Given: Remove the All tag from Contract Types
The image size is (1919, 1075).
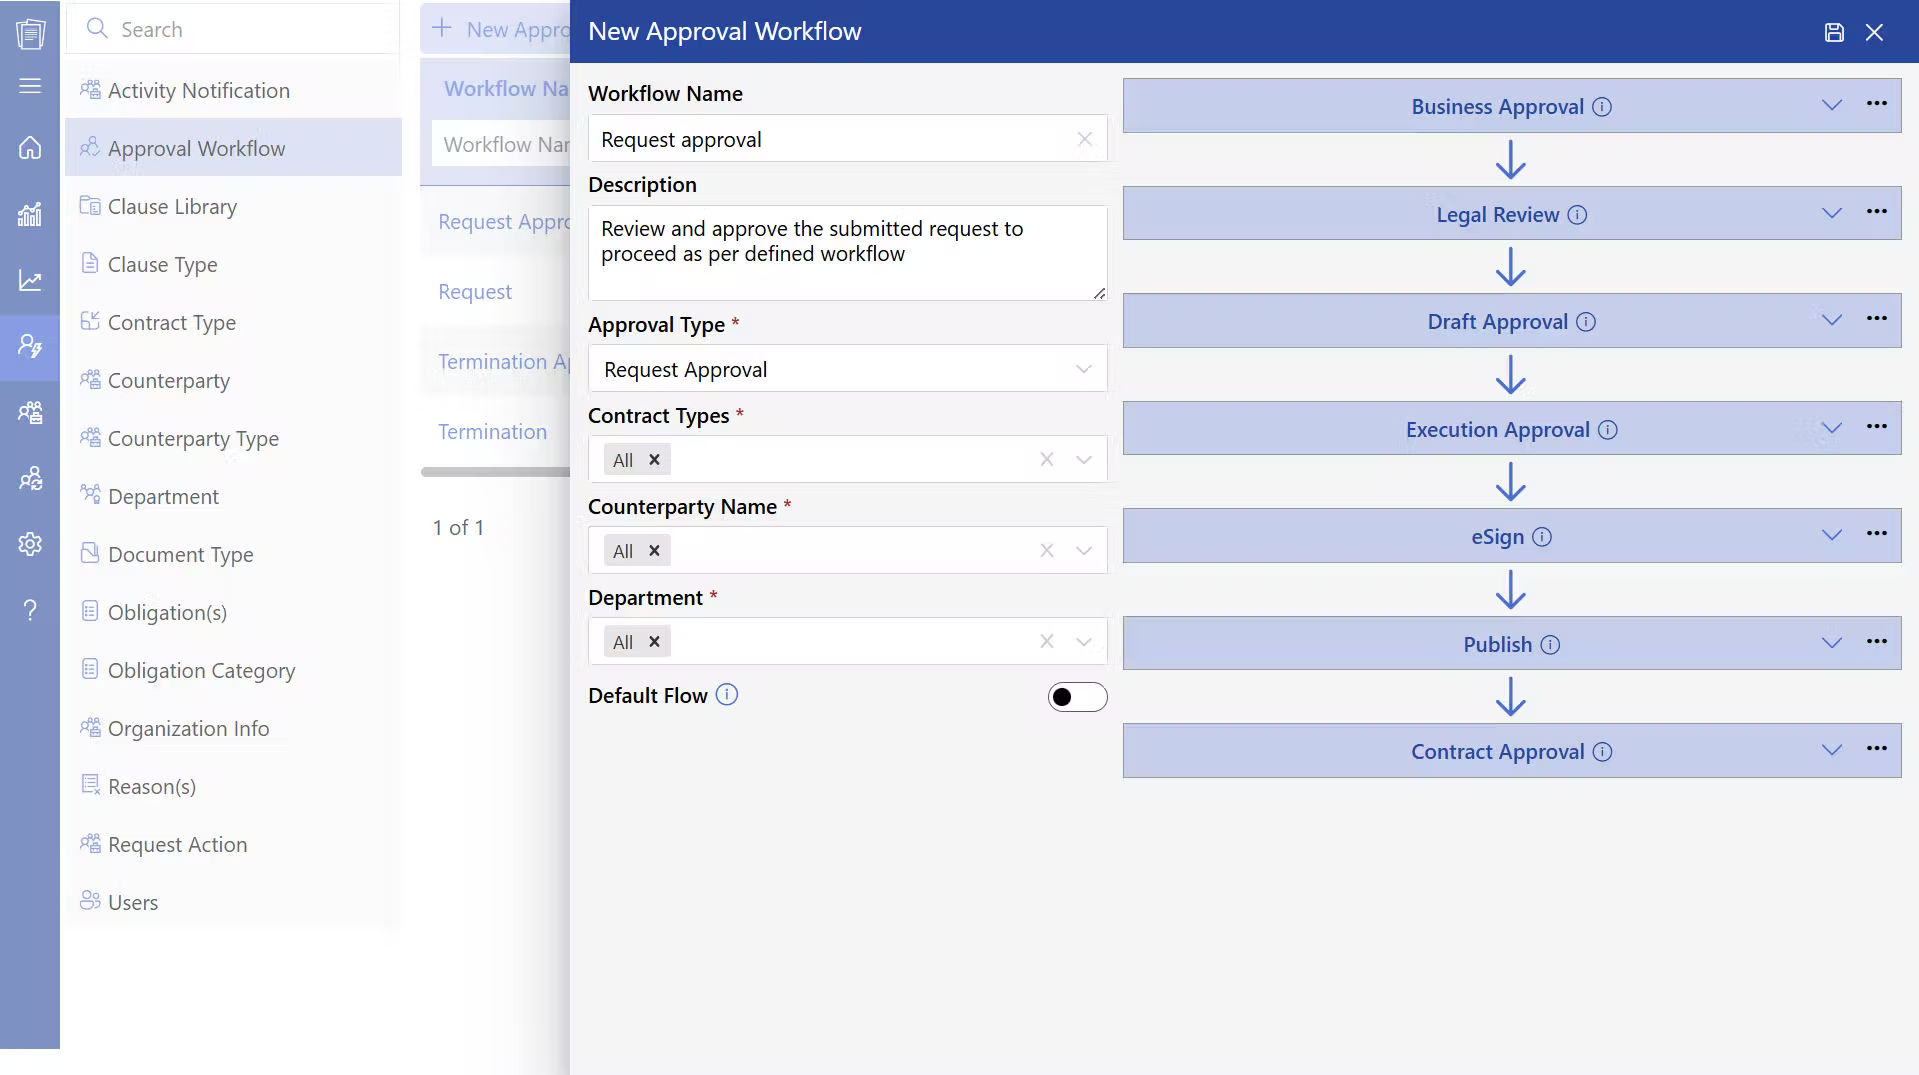Looking at the screenshot, I should 654,459.
